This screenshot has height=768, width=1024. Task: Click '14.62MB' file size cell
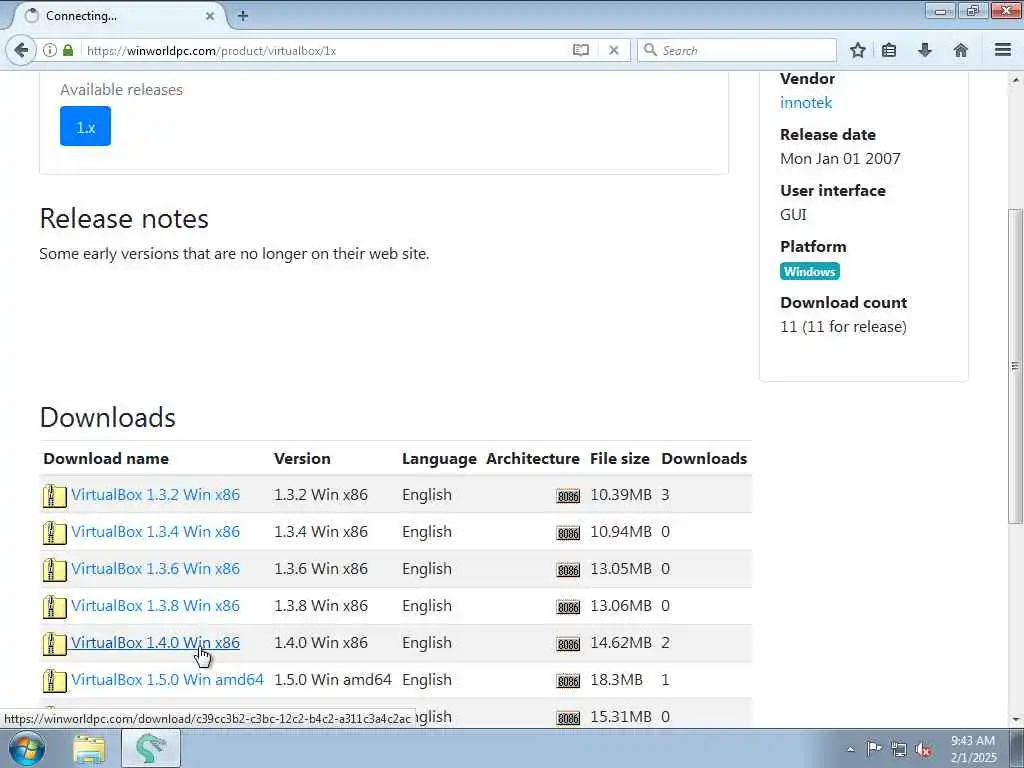click(620, 643)
